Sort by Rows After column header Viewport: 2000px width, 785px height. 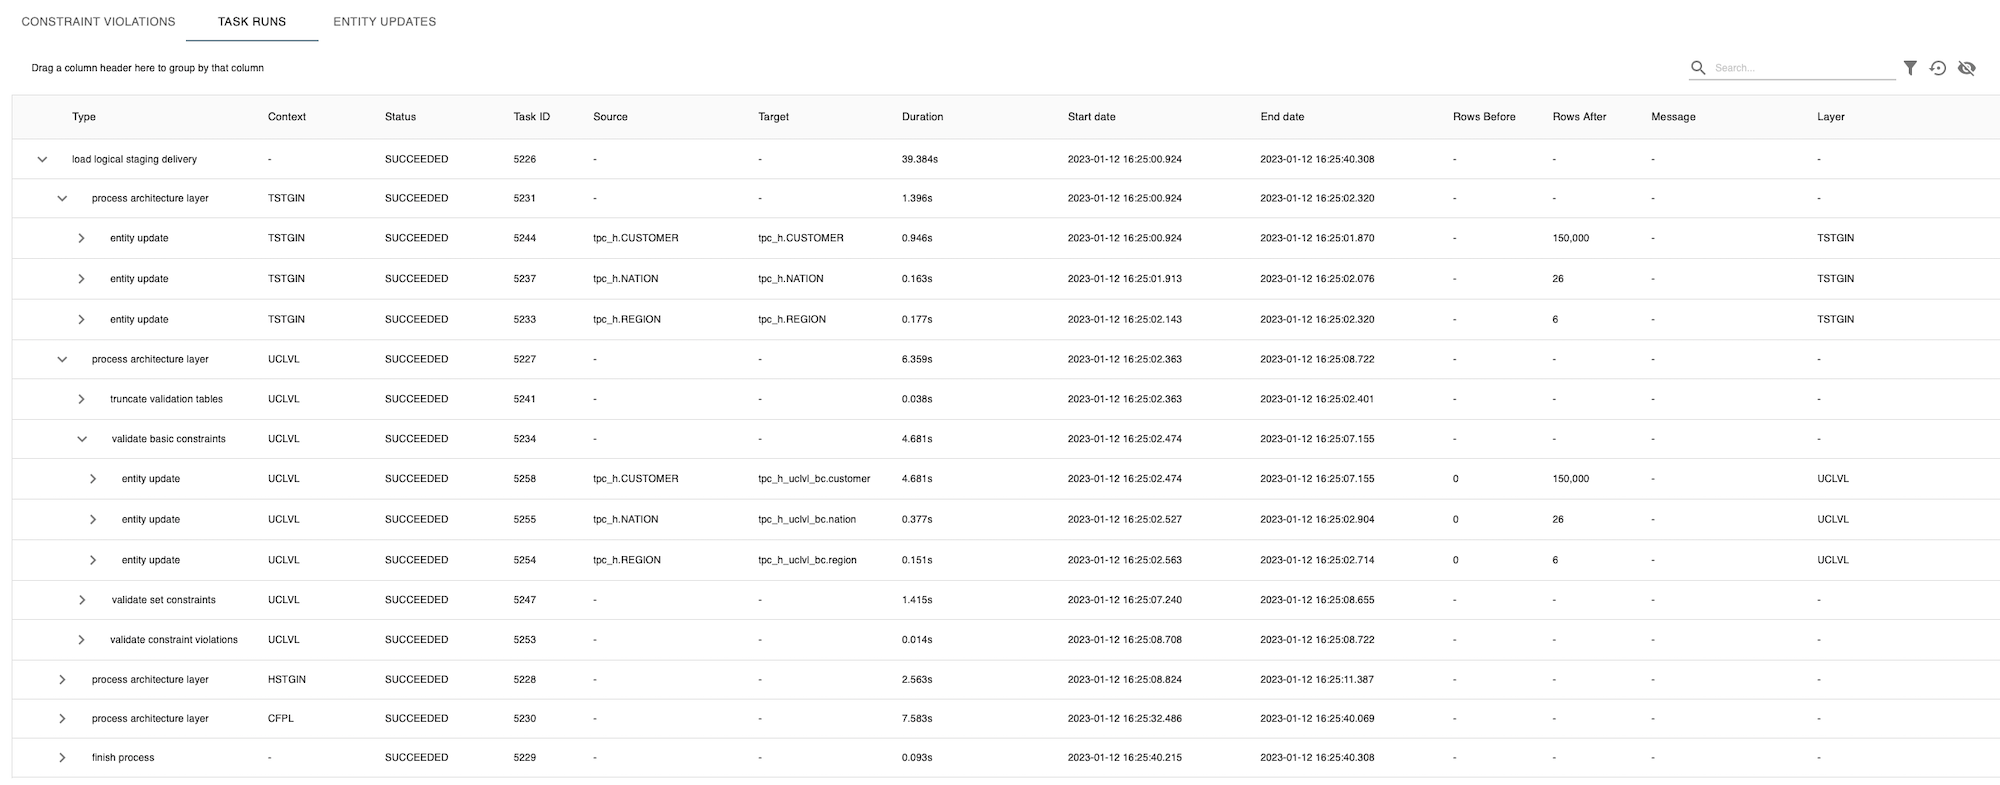tap(1579, 117)
